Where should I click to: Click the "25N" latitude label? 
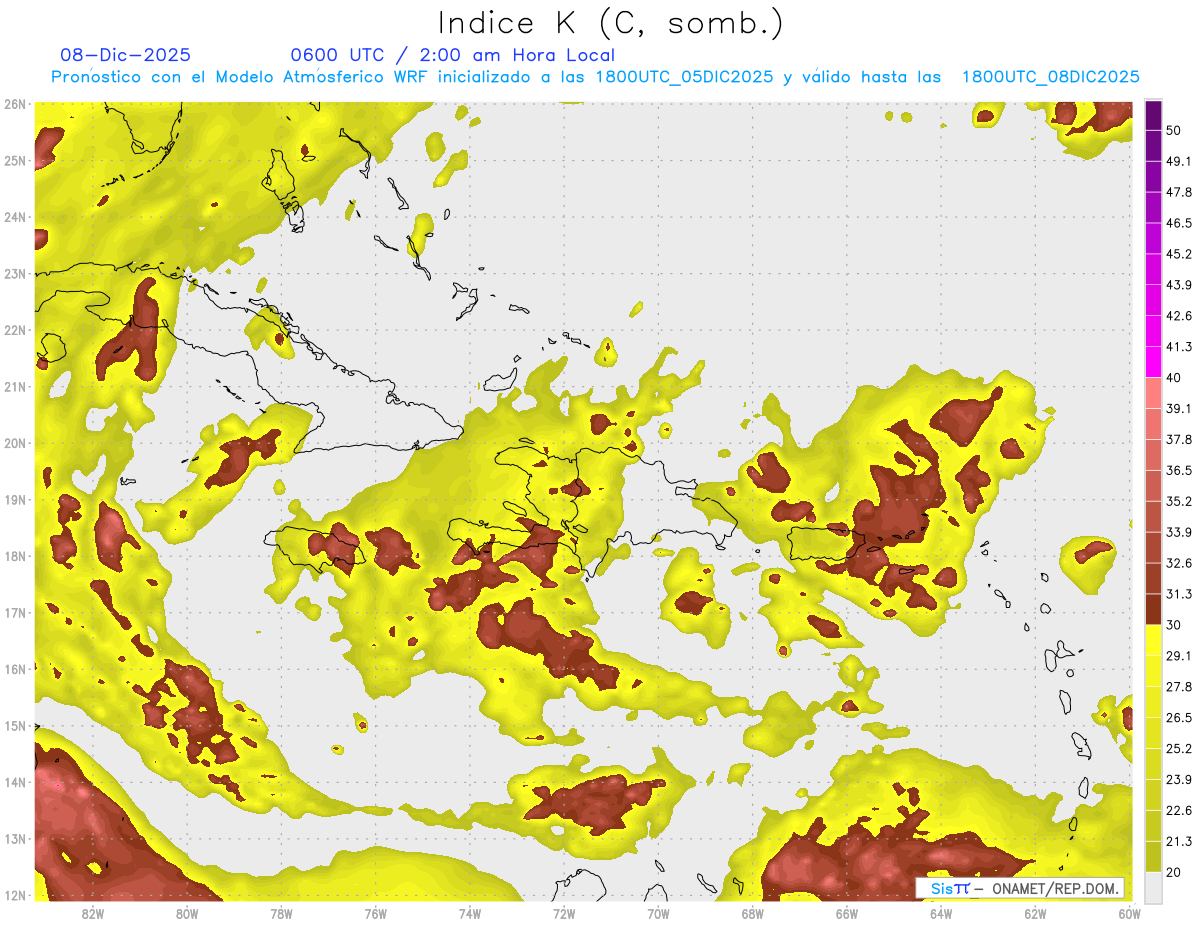click(x=15, y=161)
